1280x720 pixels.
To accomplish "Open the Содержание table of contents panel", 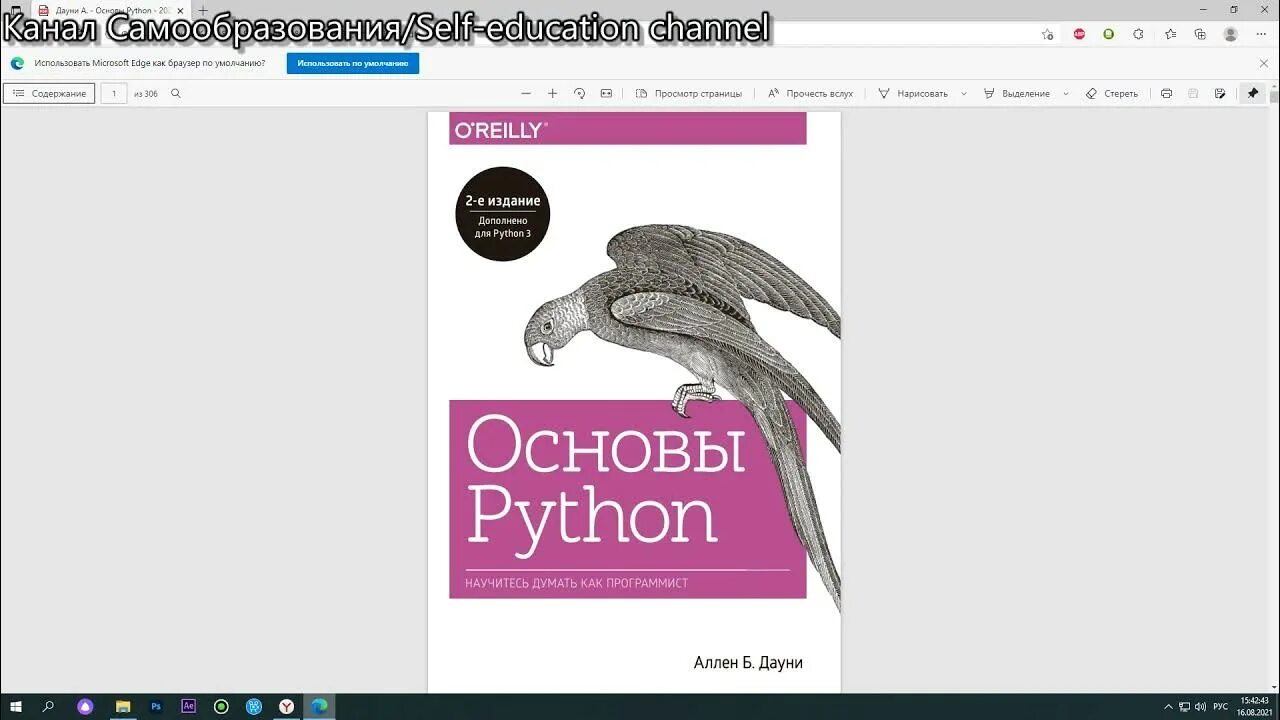I will tap(49, 93).
